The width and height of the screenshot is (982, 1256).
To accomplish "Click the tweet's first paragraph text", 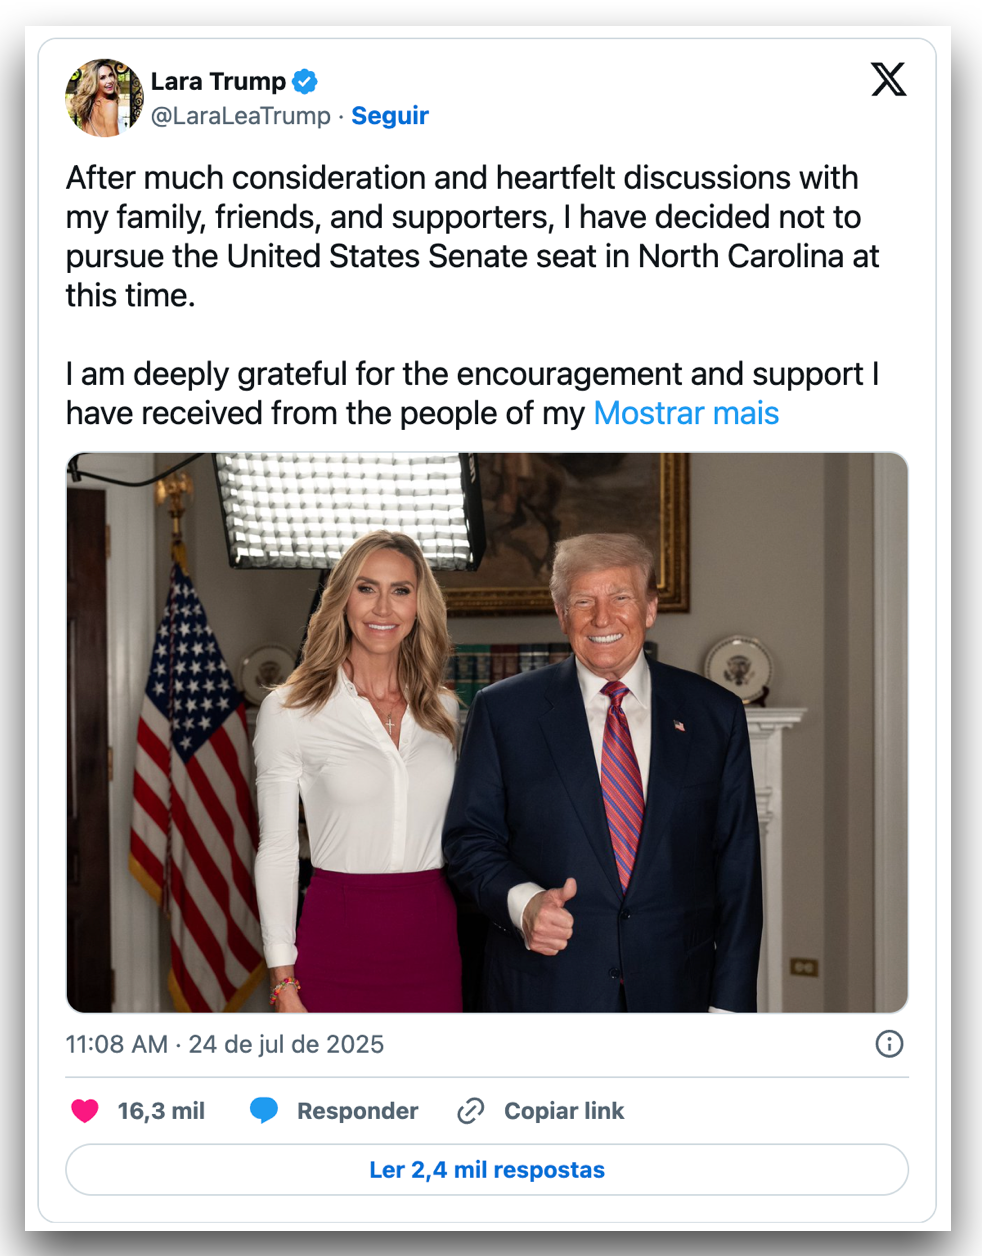I will pos(473,236).
